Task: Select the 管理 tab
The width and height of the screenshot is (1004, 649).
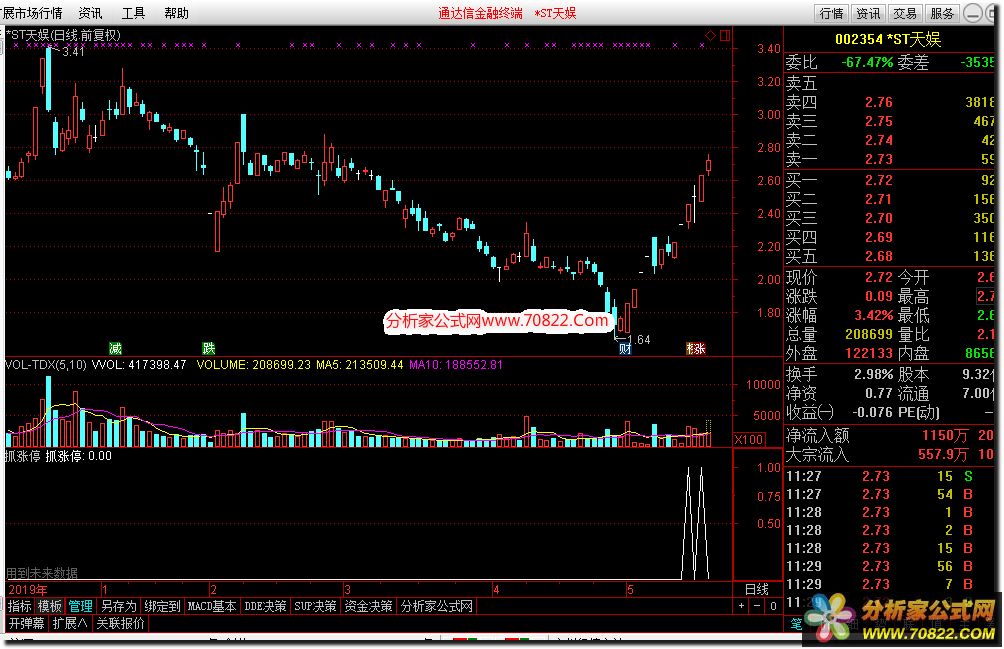Action: [x=81, y=606]
